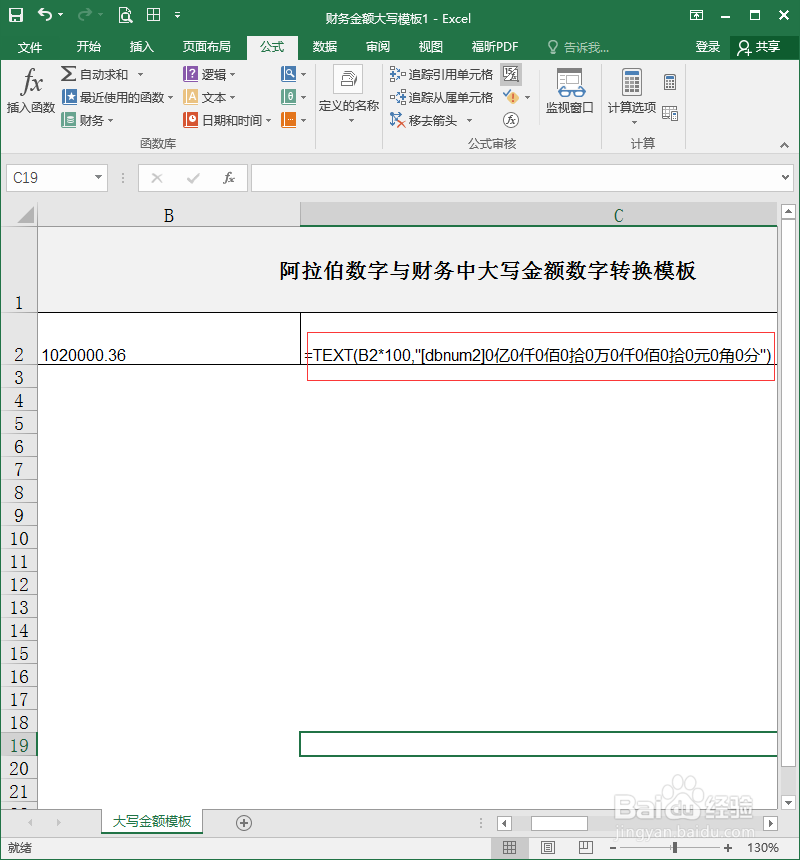Open the Watch Window (监视窗口) icon
The width and height of the screenshot is (800, 860).
[x=569, y=90]
